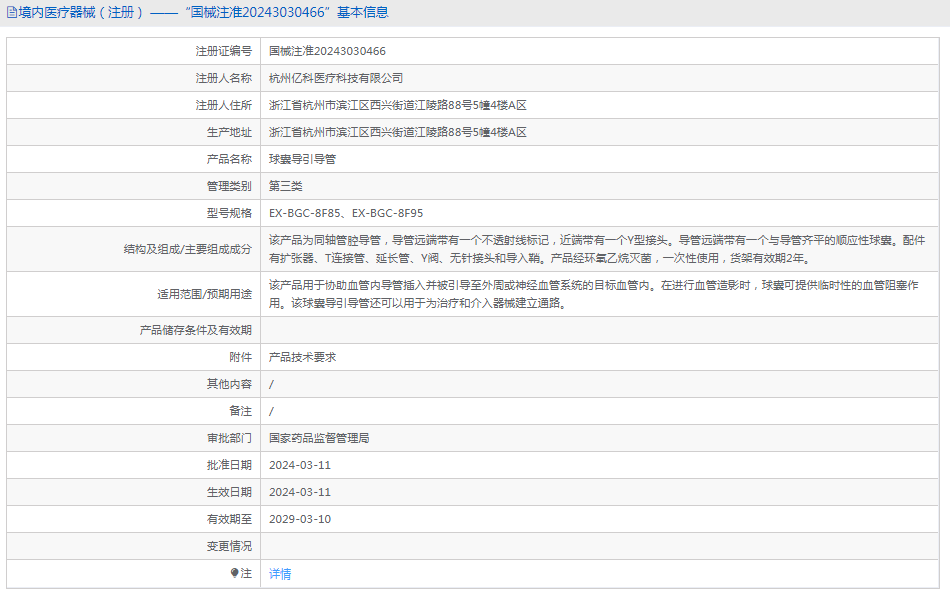950x595 pixels.
Task: Click the 管理类别 label
Action: (x=229, y=186)
